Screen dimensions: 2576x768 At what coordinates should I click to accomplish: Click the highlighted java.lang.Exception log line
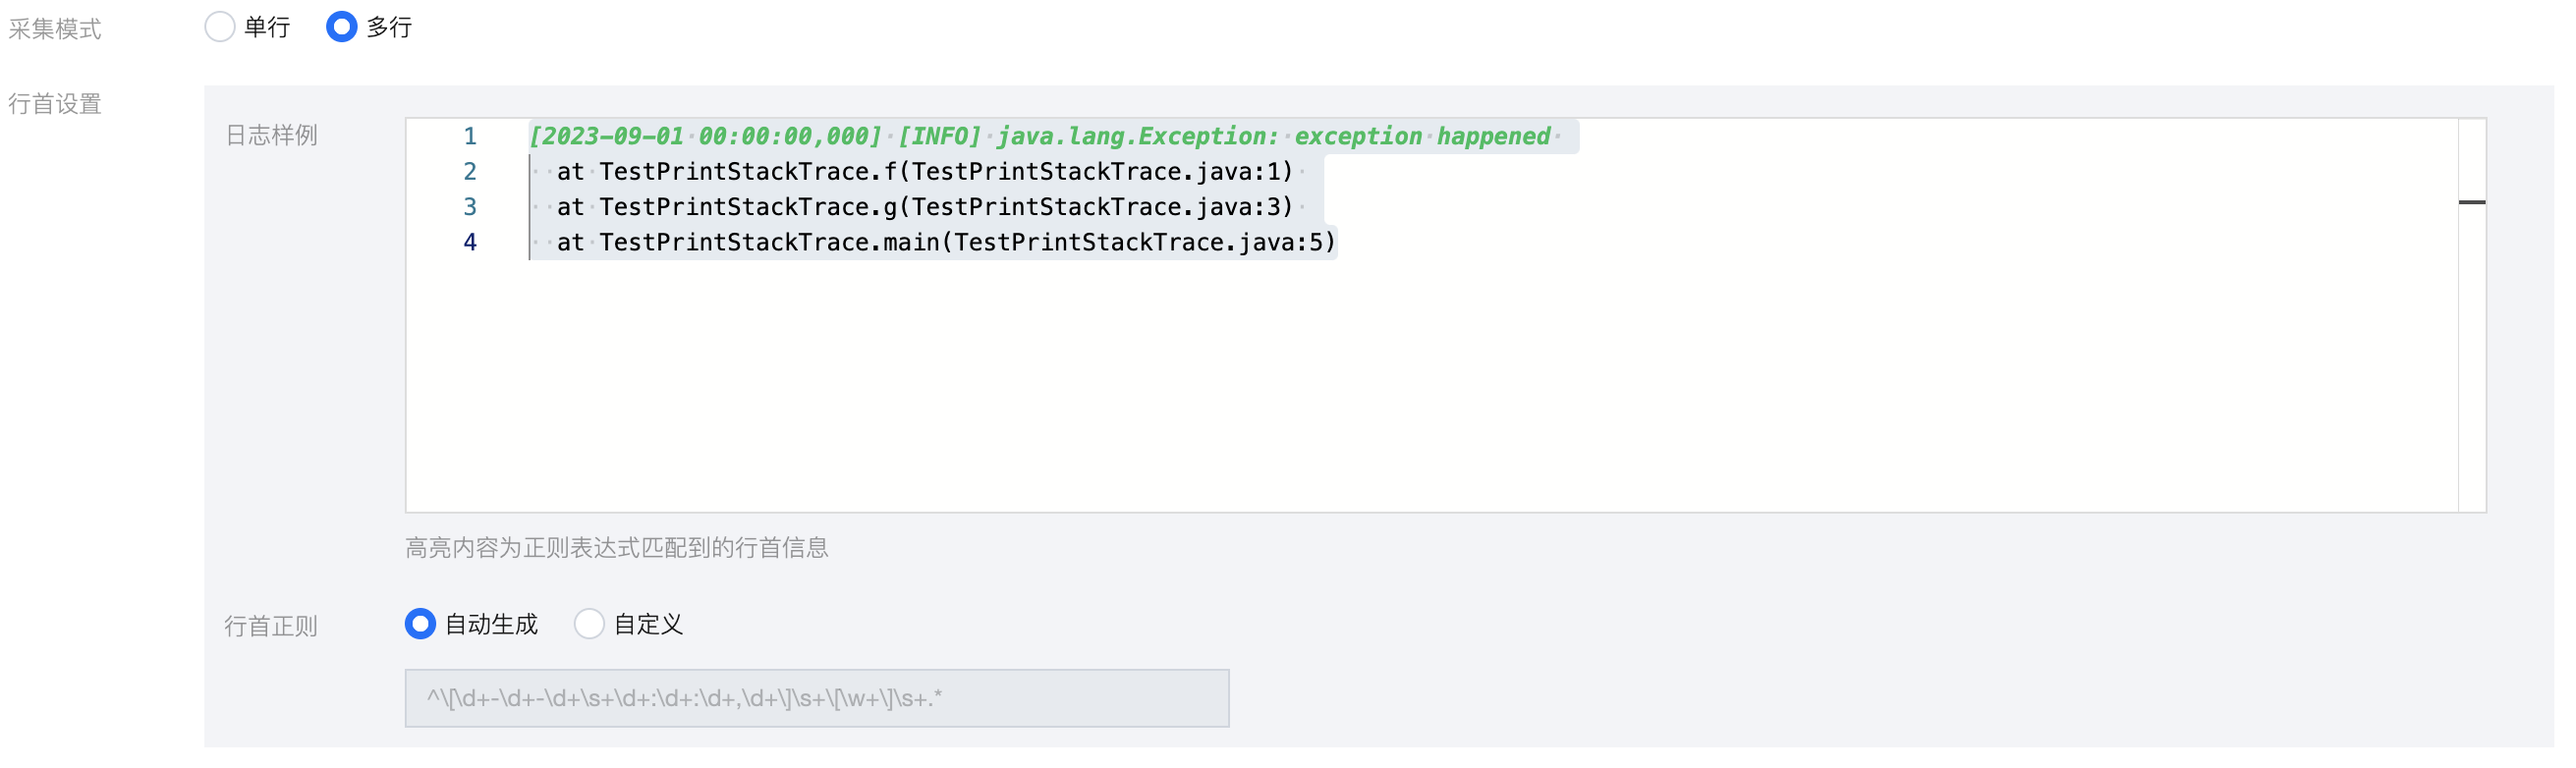[x=1040, y=136]
